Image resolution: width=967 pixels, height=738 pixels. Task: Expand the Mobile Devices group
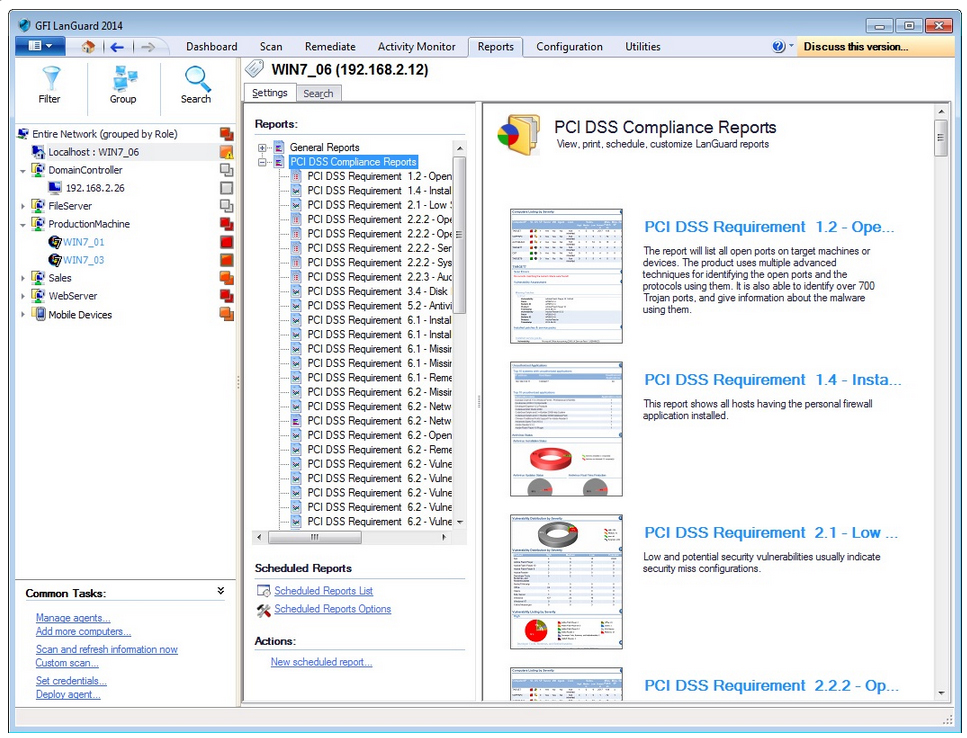[23, 314]
